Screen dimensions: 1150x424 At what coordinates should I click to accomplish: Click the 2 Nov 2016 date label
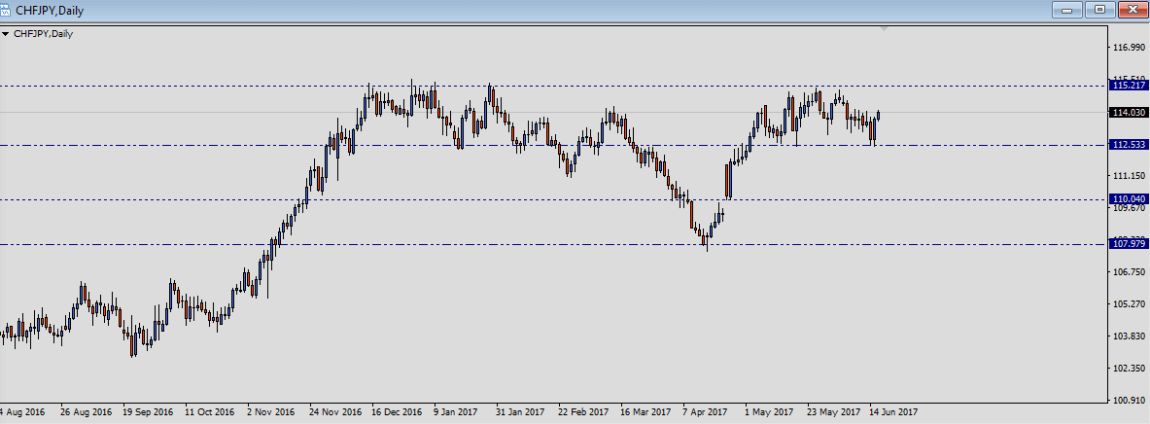point(271,412)
